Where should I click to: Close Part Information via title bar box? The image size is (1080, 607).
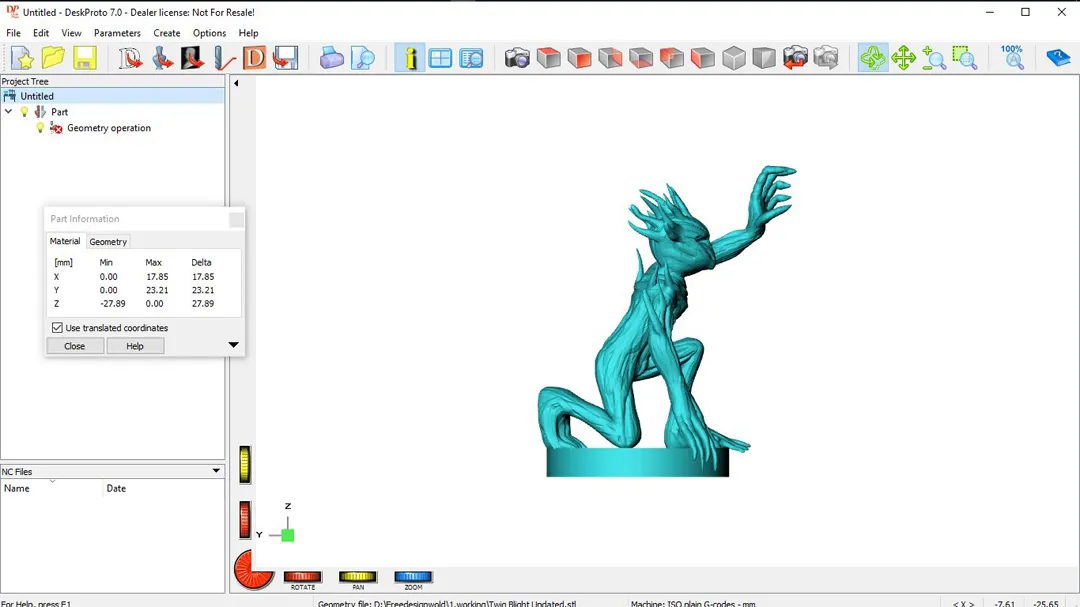pyautogui.click(x=236, y=220)
